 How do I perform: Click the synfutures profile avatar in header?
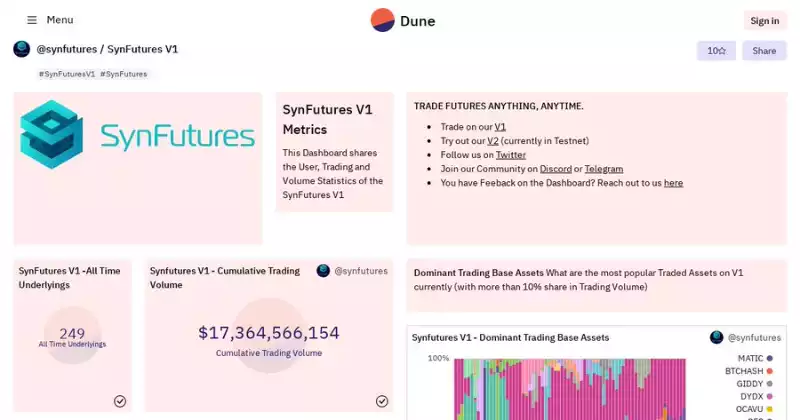click(x=22, y=49)
